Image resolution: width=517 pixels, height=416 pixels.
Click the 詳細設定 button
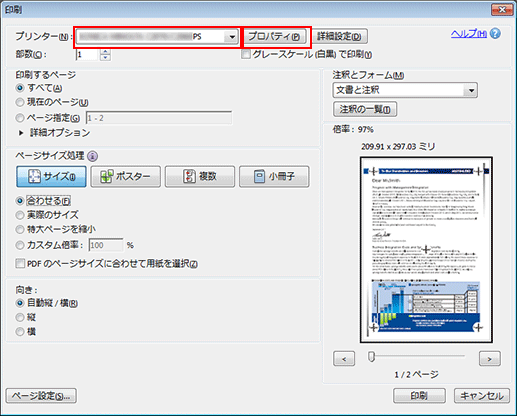(x=339, y=36)
